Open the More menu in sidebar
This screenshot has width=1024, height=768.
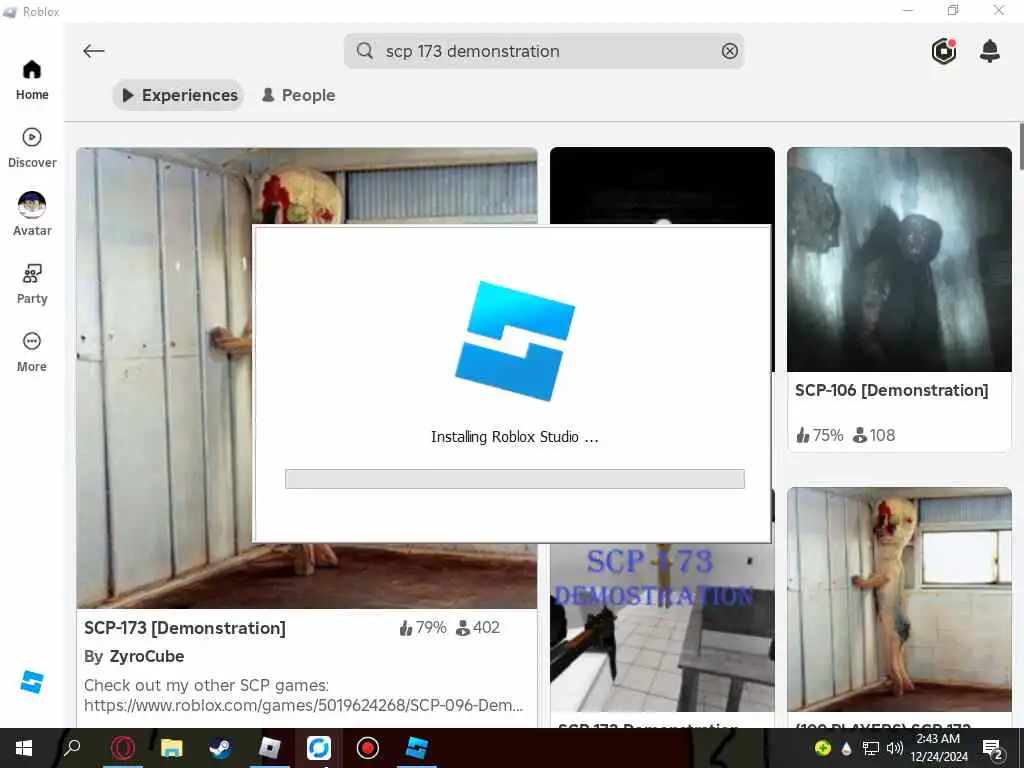[x=32, y=352]
